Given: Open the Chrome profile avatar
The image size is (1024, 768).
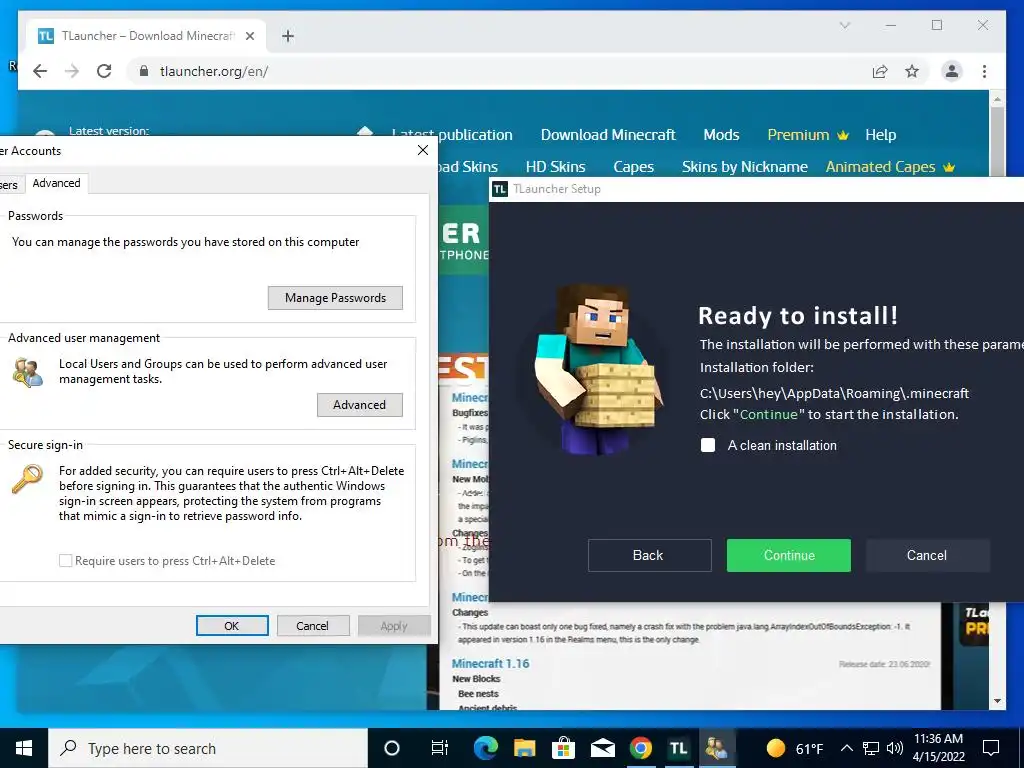Looking at the screenshot, I should (952, 71).
